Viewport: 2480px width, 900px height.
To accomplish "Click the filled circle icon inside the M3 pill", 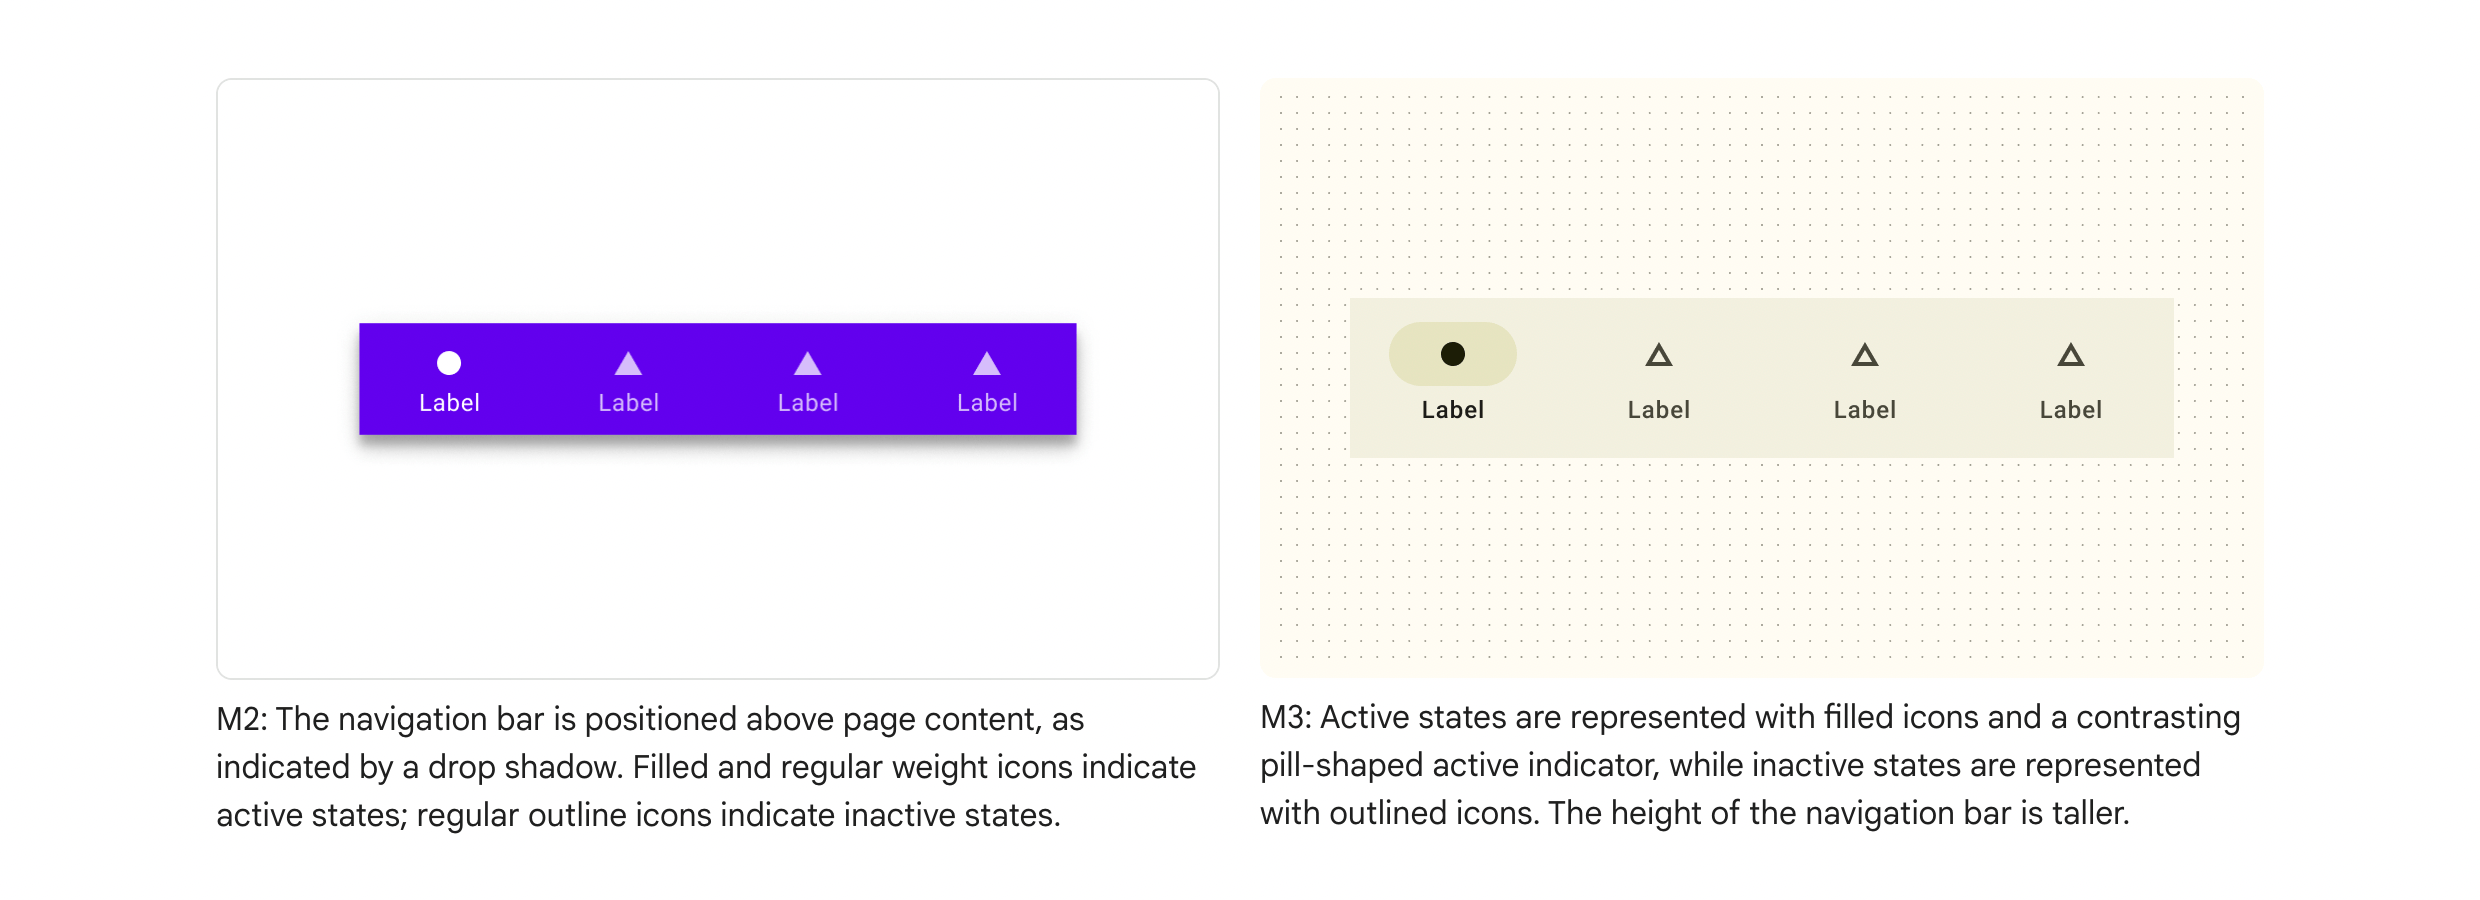I will point(1452,353).
